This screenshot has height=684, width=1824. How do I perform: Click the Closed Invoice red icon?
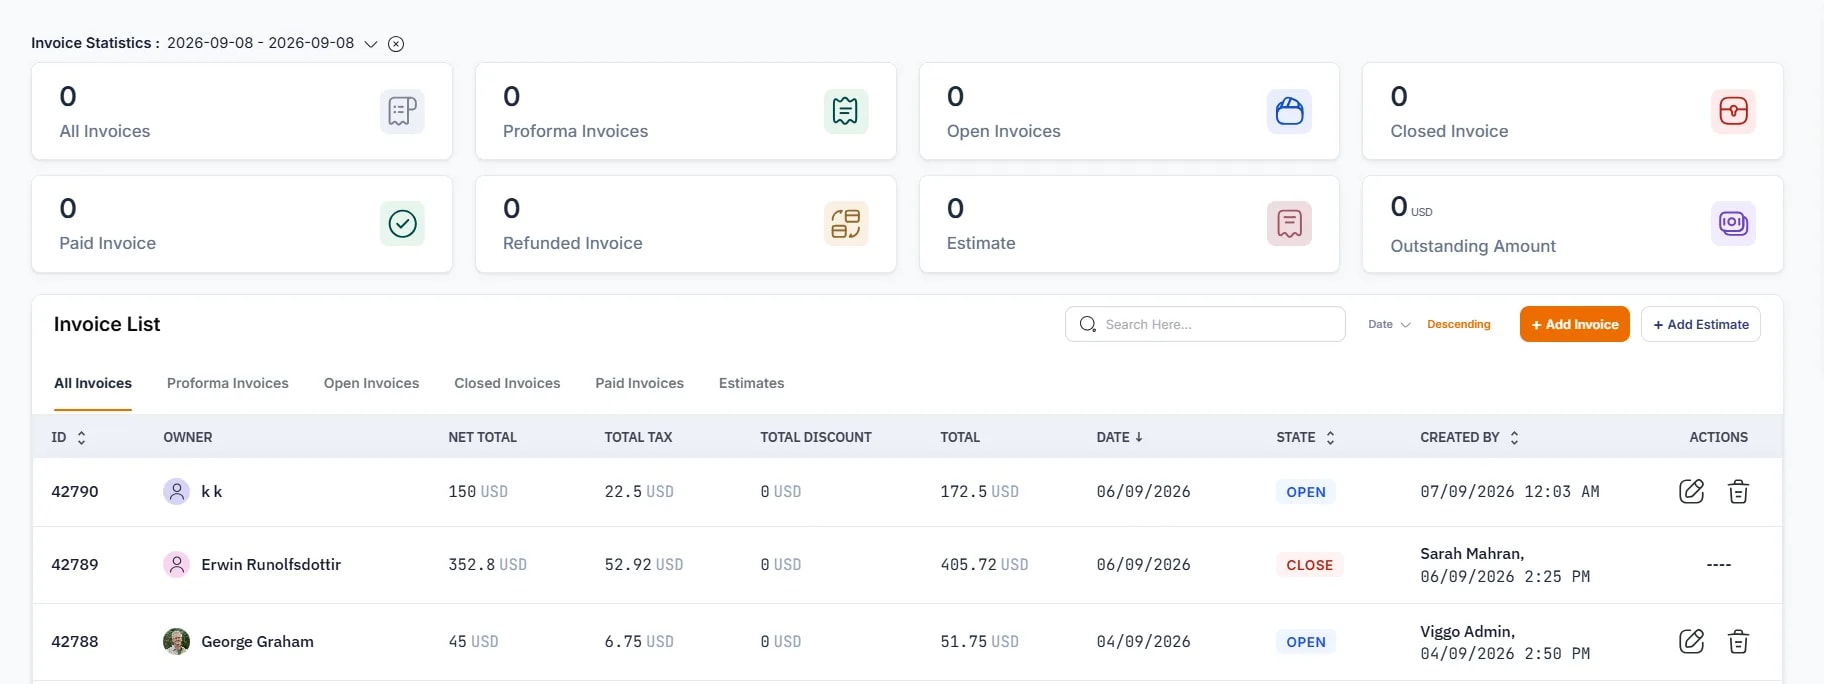1733,111
